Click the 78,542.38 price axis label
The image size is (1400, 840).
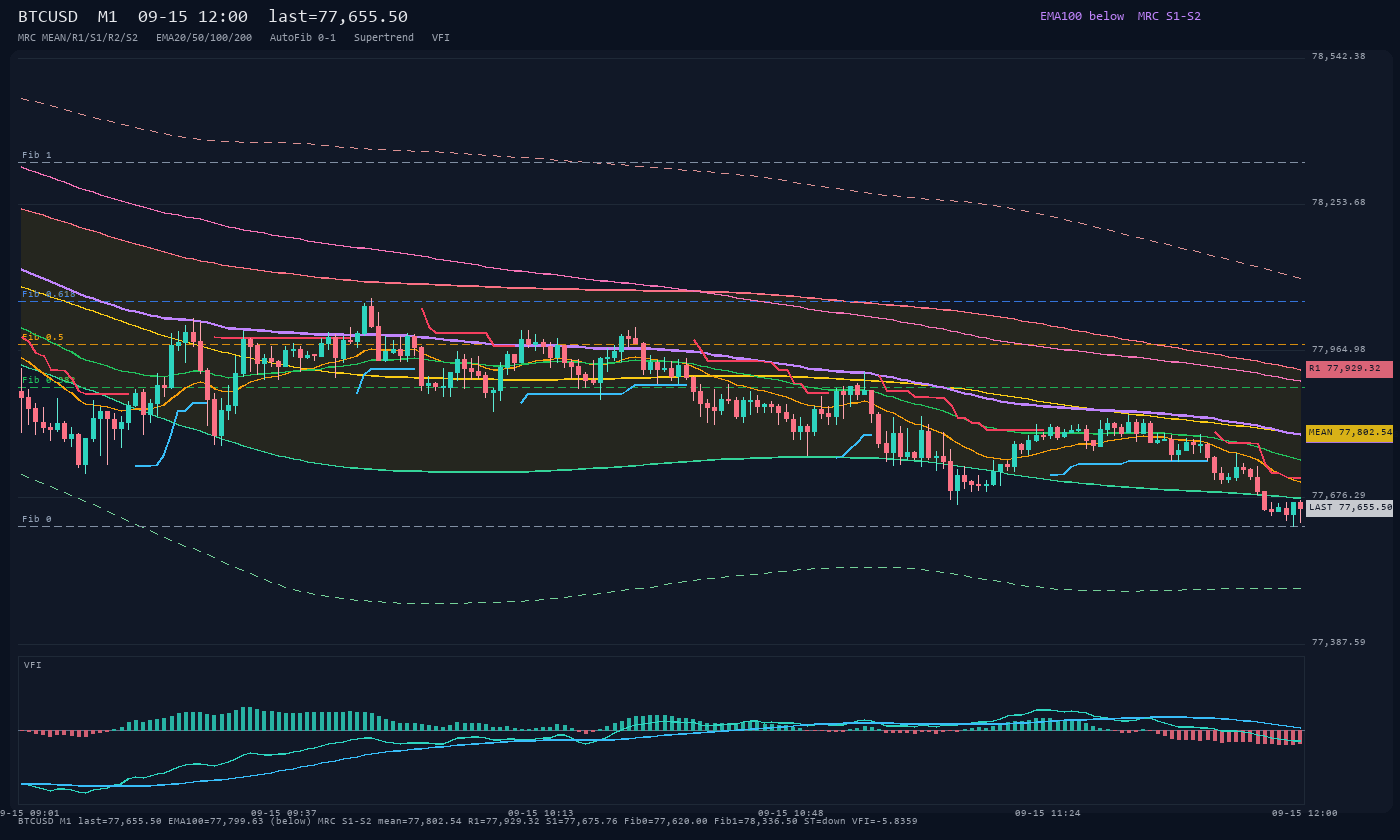tap(1338, 57)
